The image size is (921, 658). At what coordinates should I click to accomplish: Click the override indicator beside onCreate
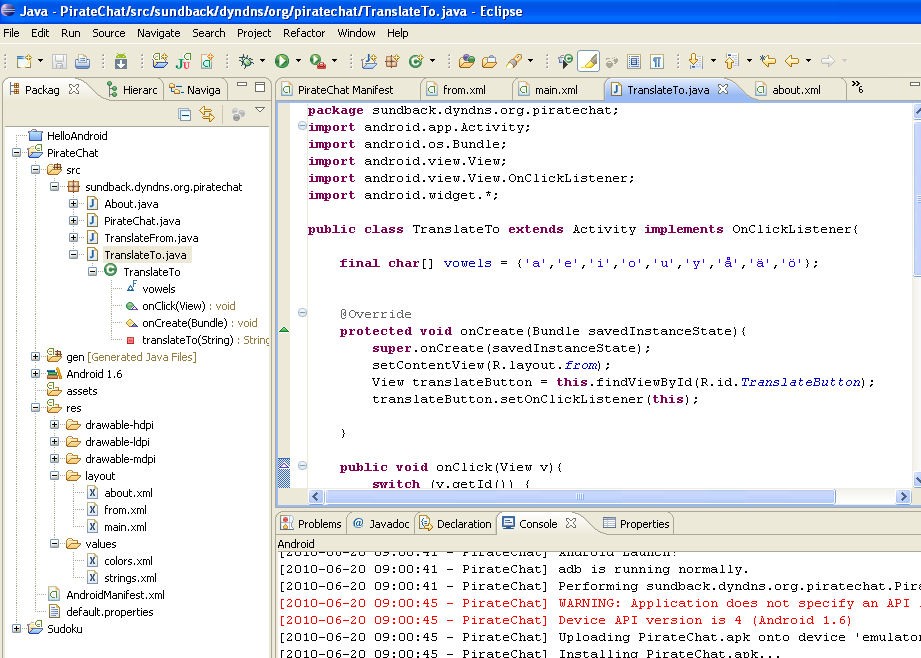coord(284,331)
